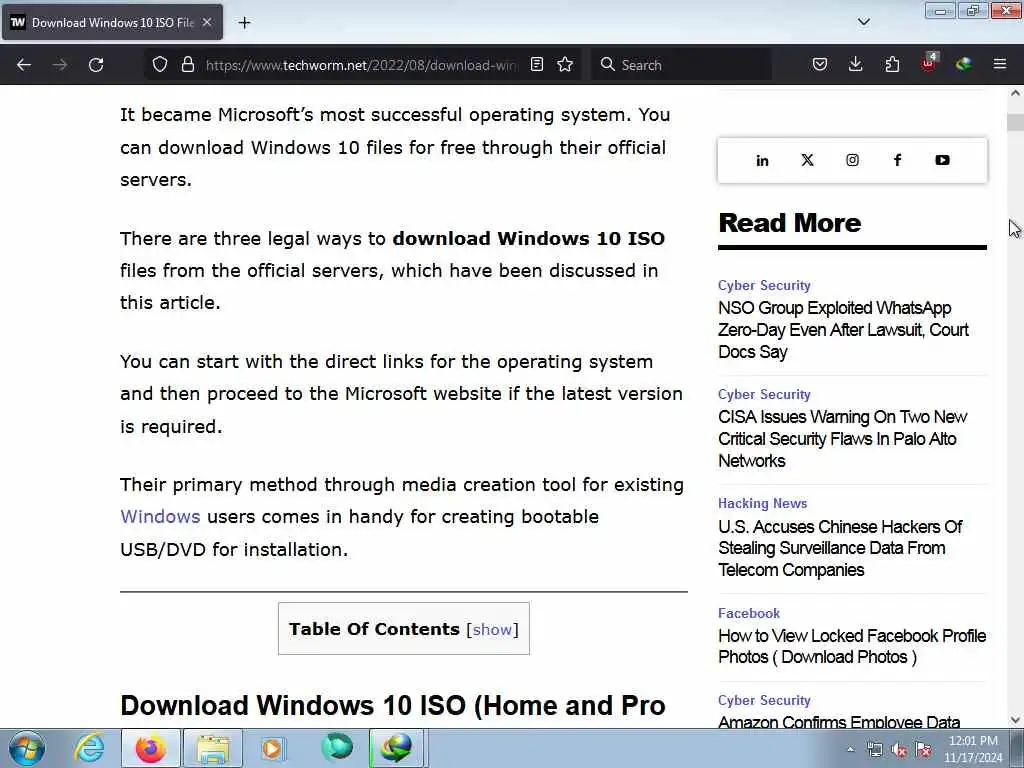Show site security padlock information
Screen dimensions: 1024x768
pyautogui.click(x=188, y=65)
